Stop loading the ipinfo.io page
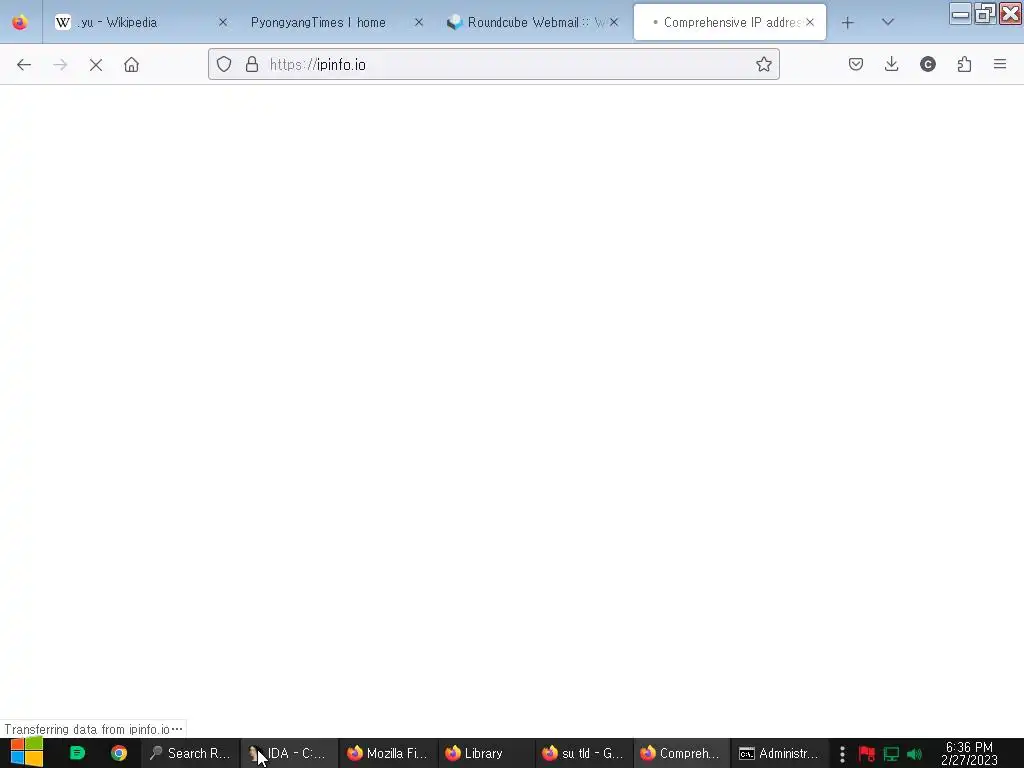 pos(96,65)
